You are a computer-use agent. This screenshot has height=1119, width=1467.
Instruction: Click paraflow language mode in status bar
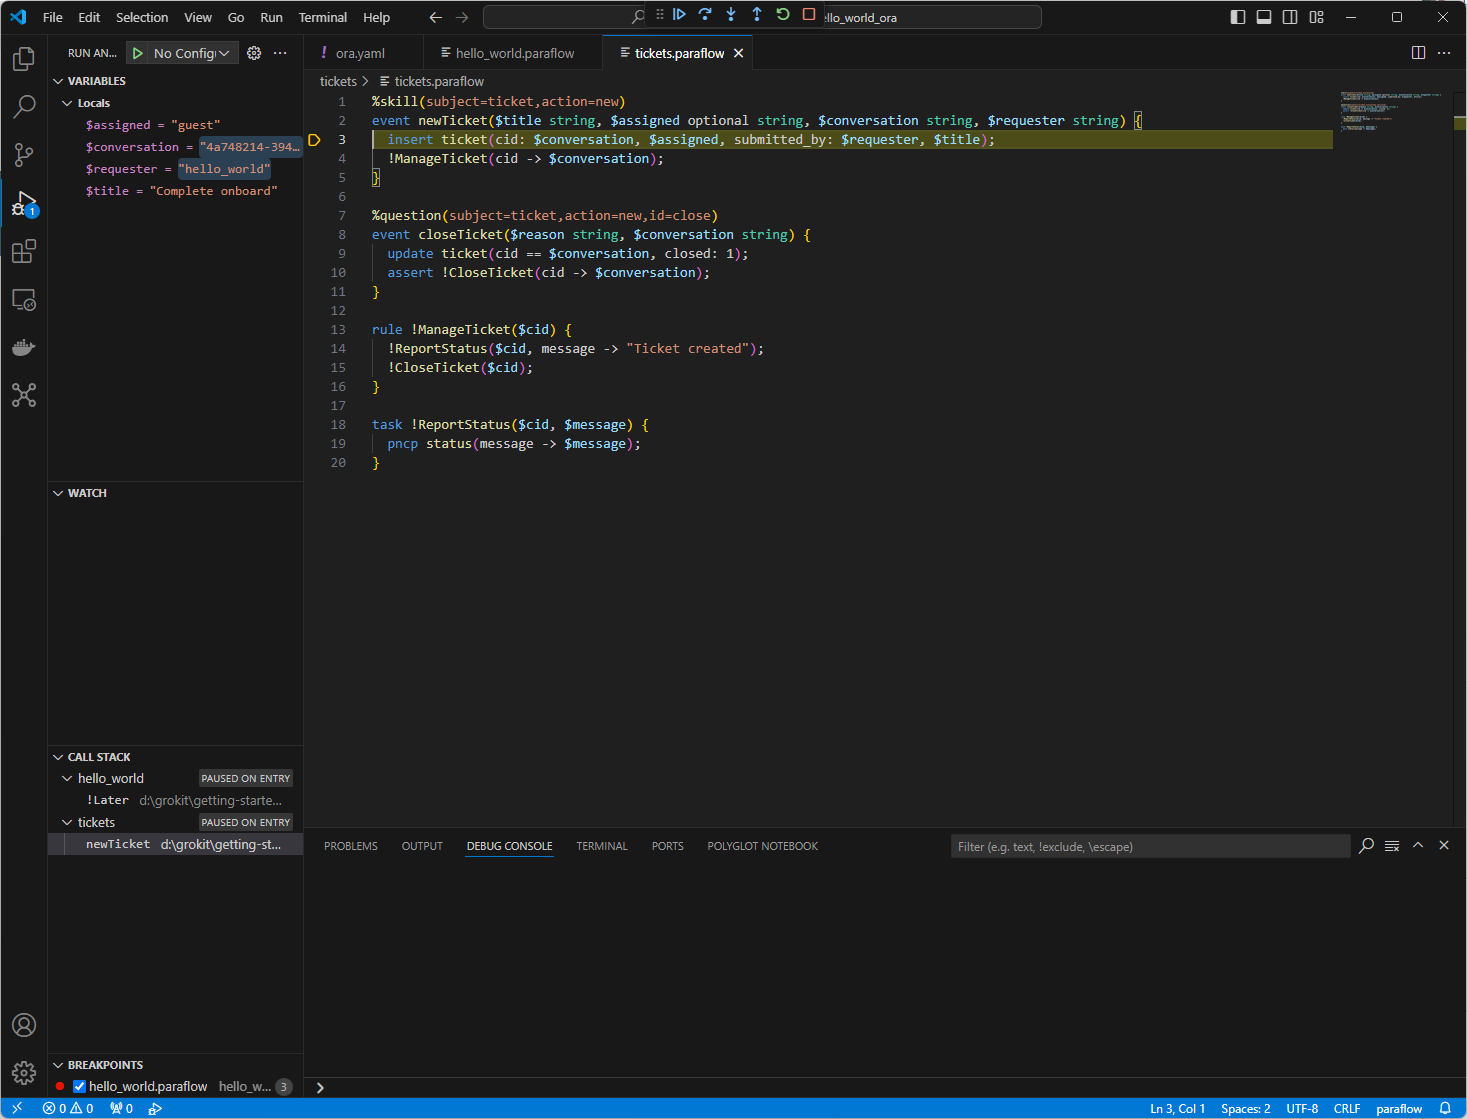click(x=1399, y=1108)
